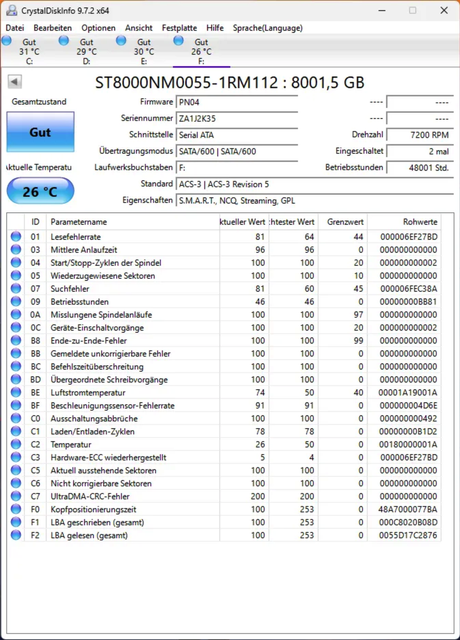Click status icon for Hardware-ECC wiederhergestellt row

16,458
